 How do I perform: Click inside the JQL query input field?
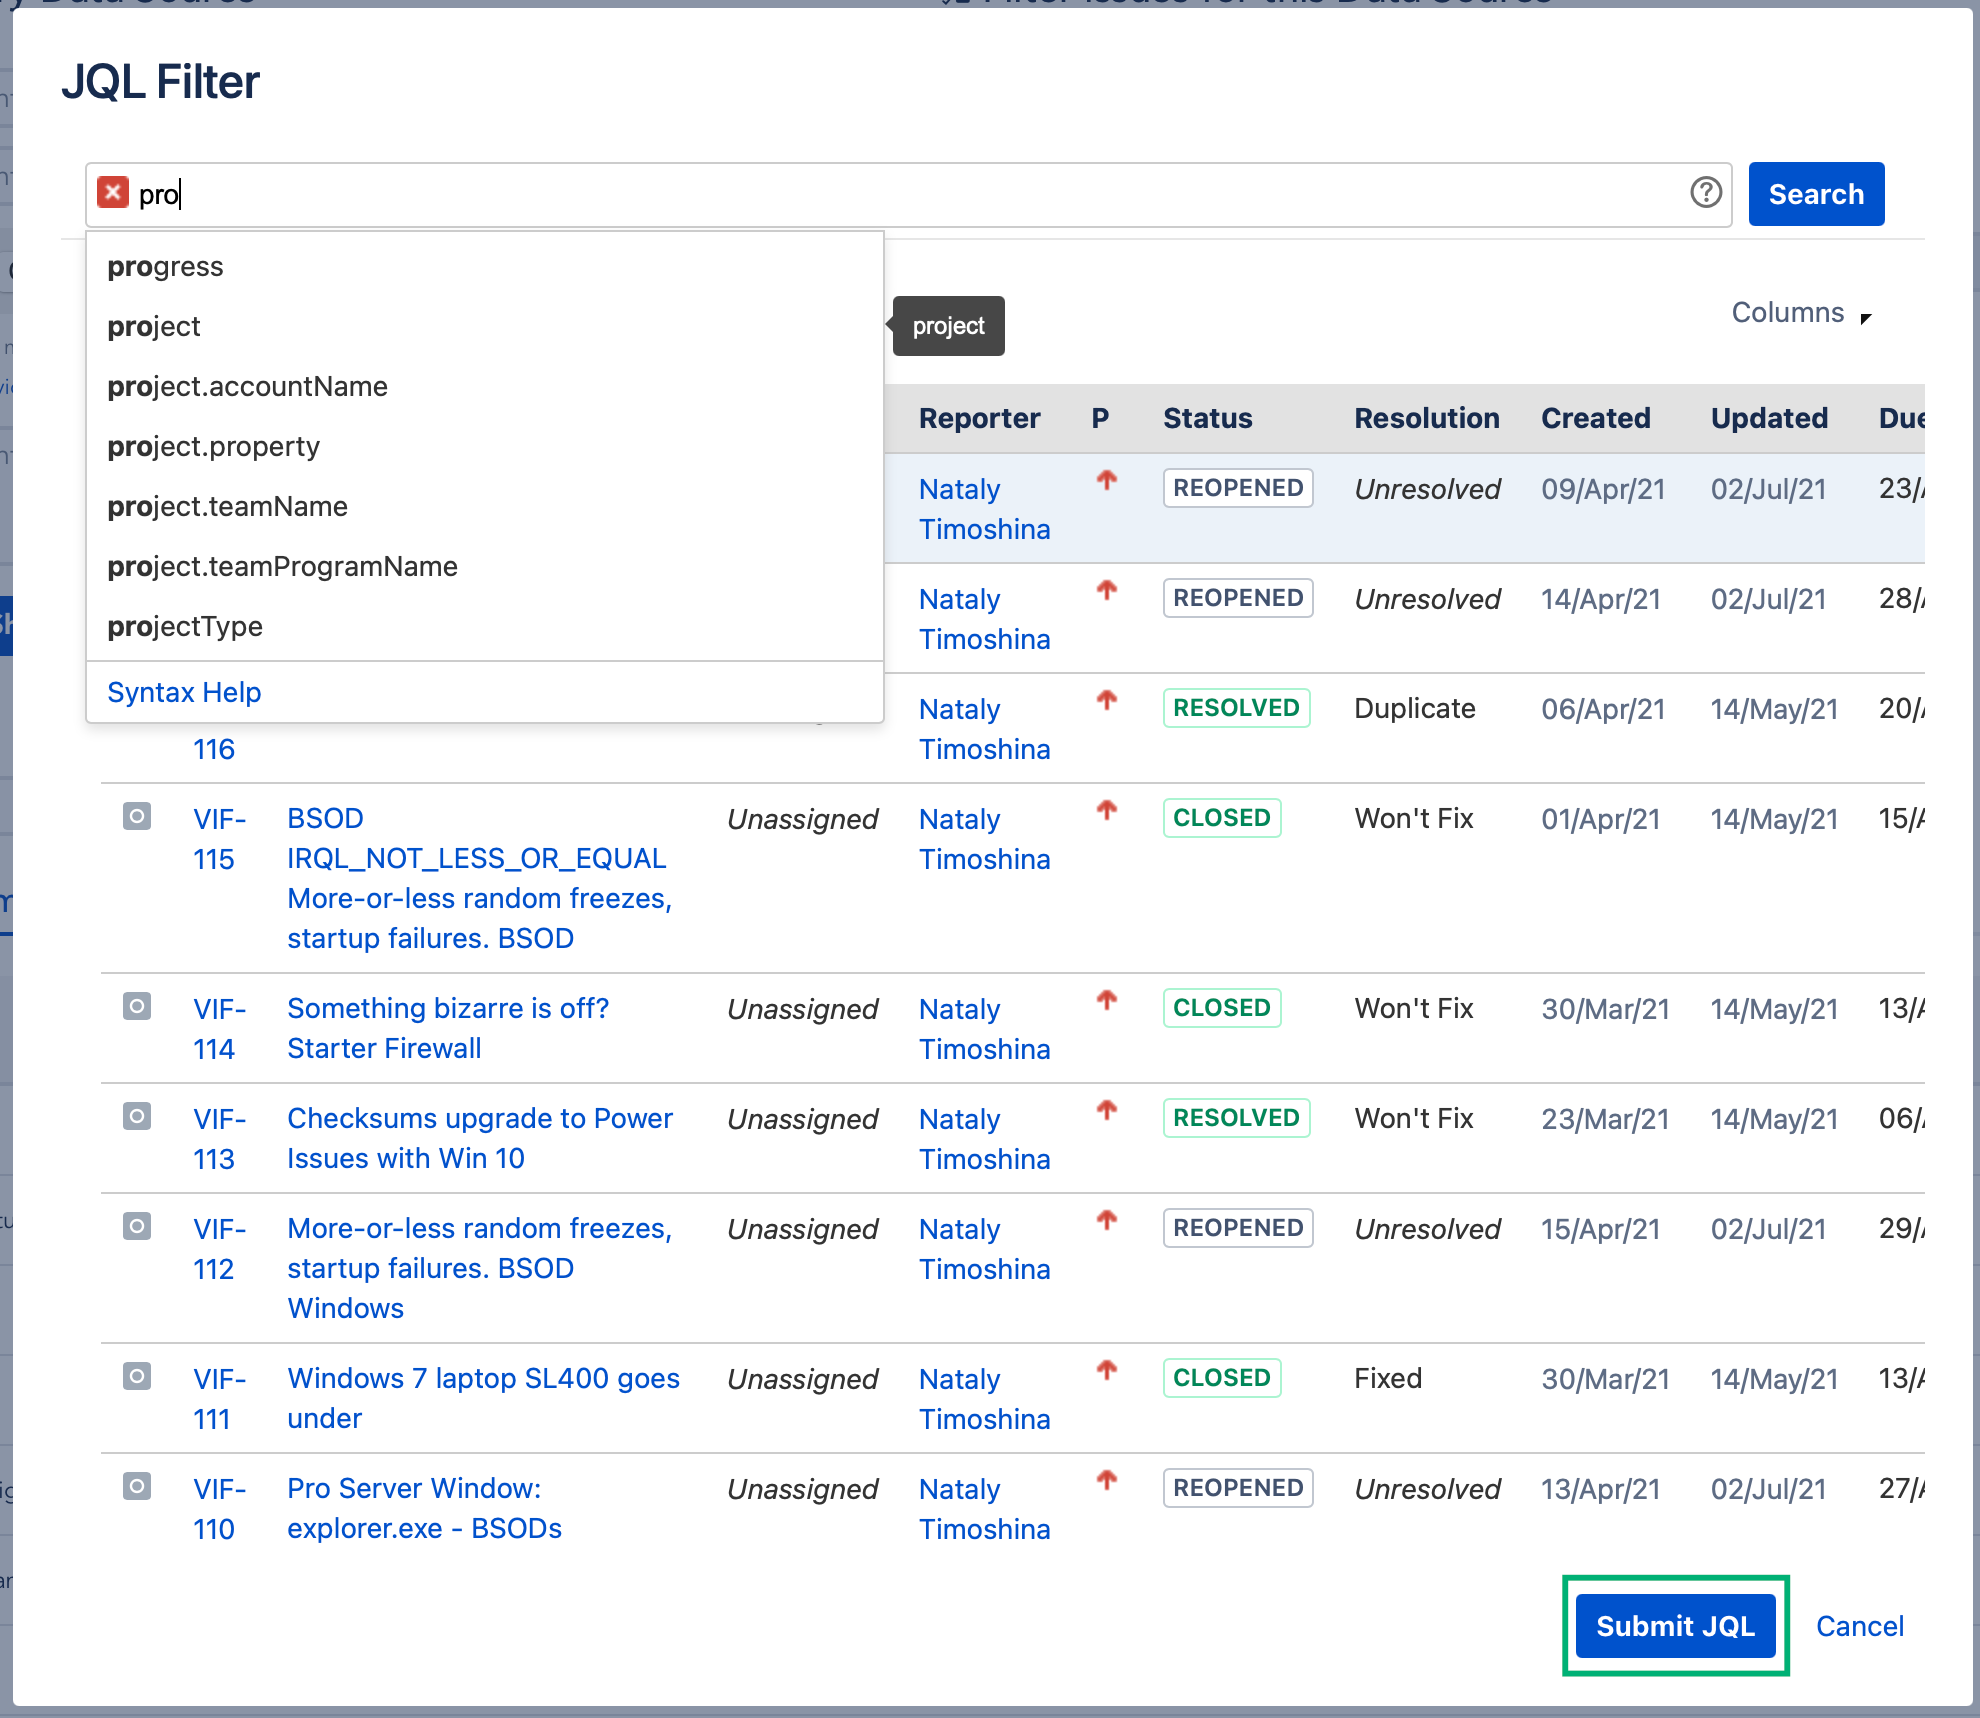tap(600, 194)
